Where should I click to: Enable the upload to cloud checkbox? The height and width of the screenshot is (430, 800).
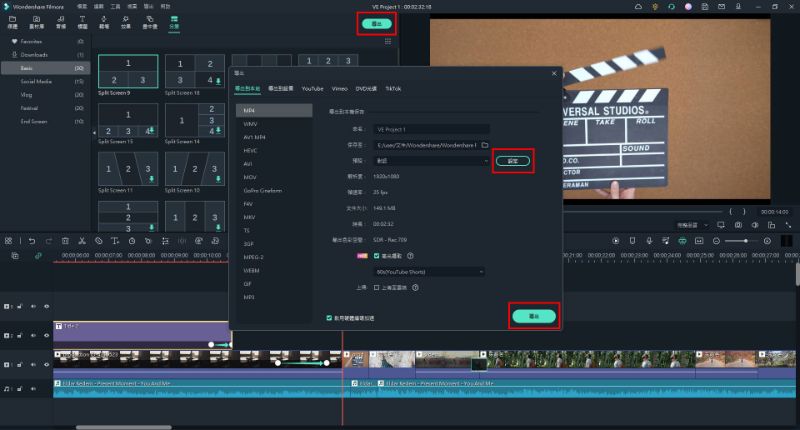tap(377, 288)
